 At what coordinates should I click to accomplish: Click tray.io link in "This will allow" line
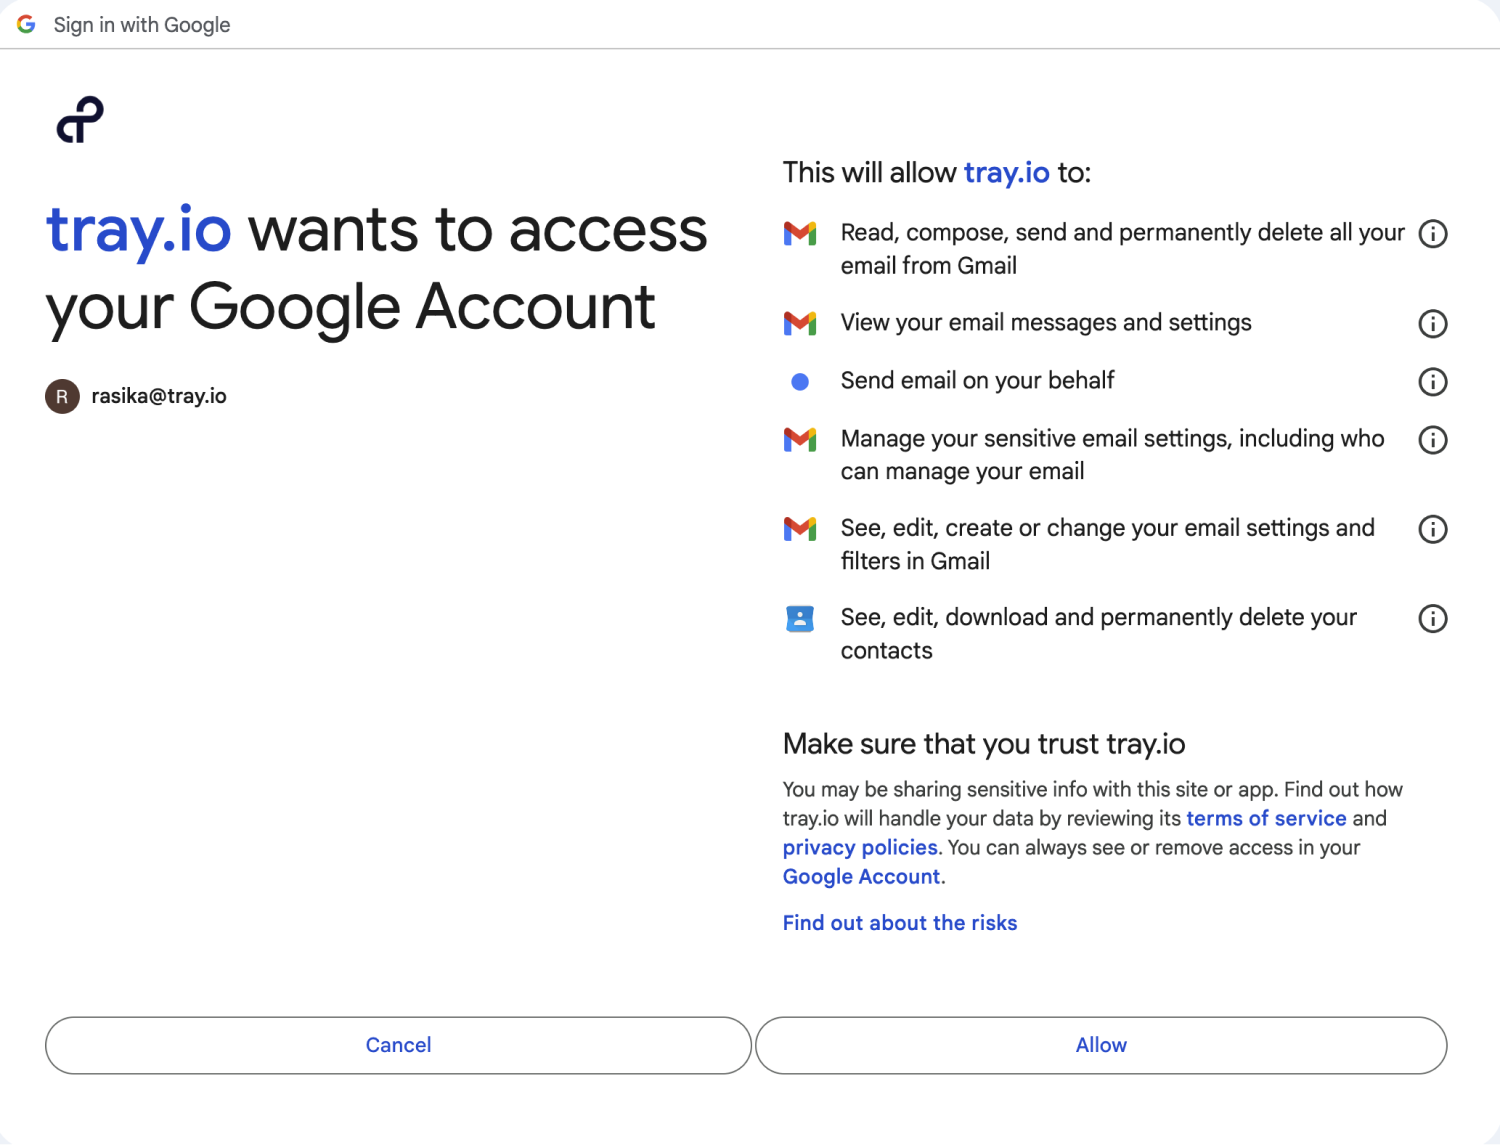click(1006, 173)
